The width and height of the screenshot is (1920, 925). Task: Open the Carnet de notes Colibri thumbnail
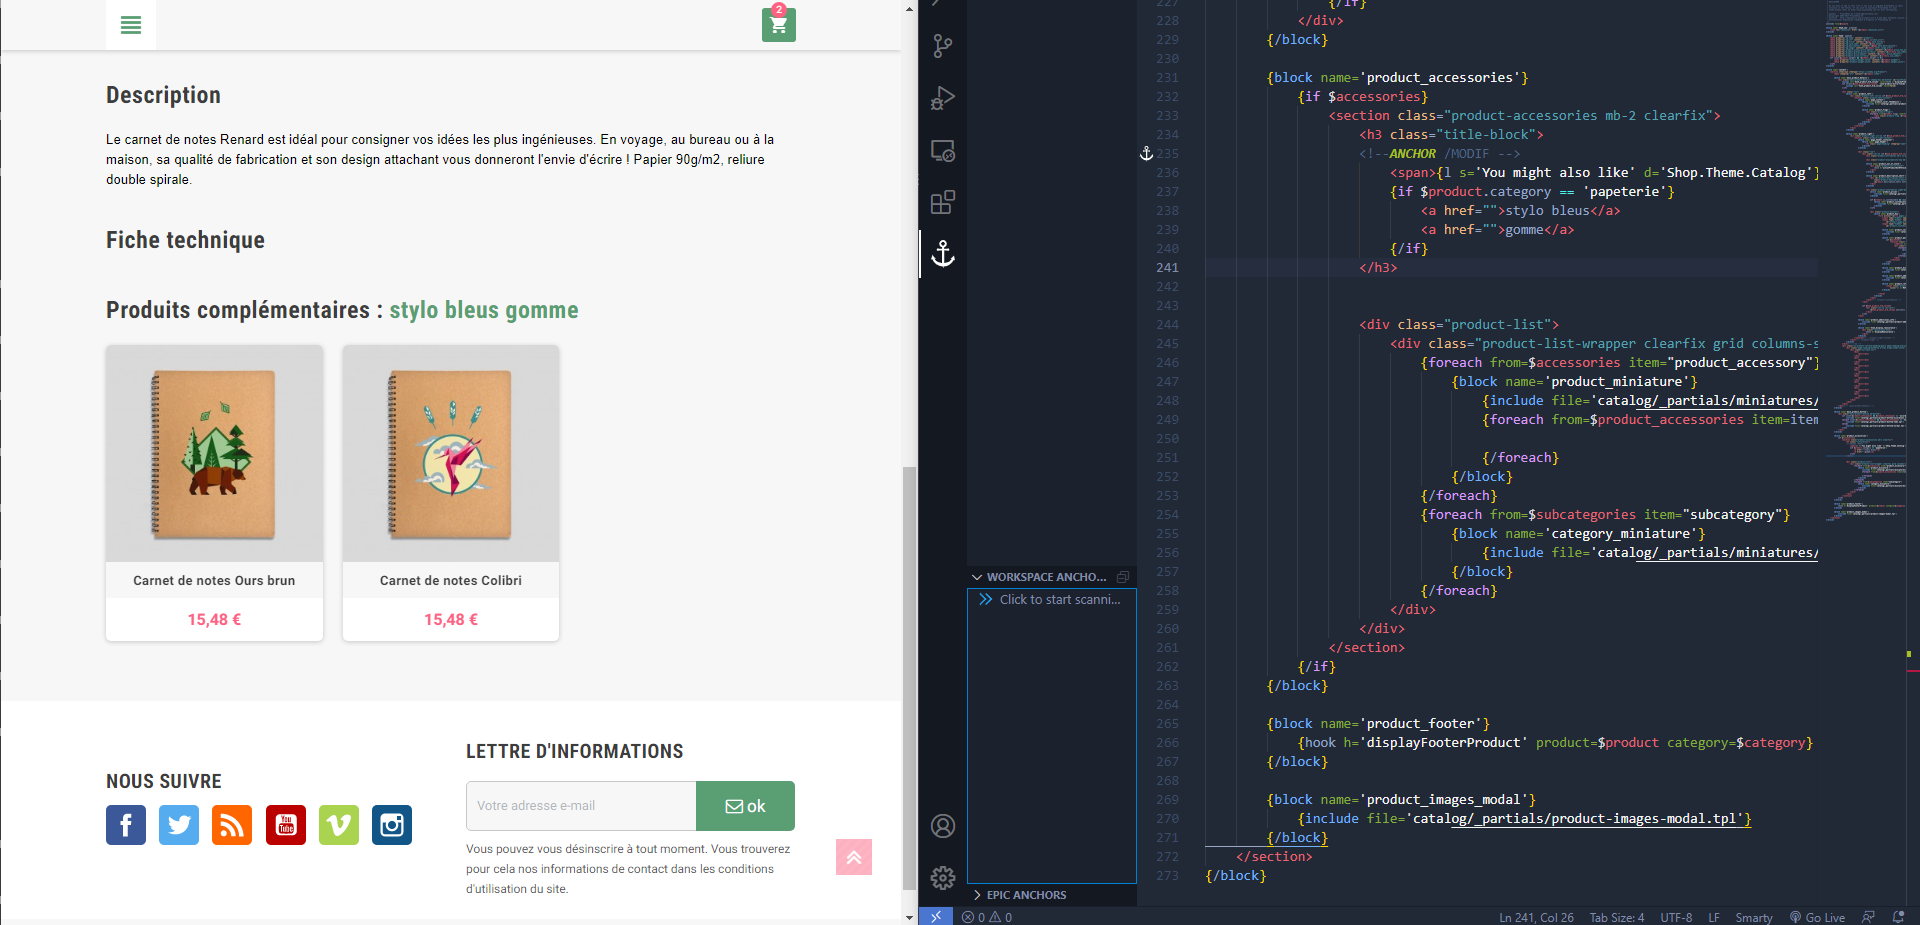pos(451,454)
